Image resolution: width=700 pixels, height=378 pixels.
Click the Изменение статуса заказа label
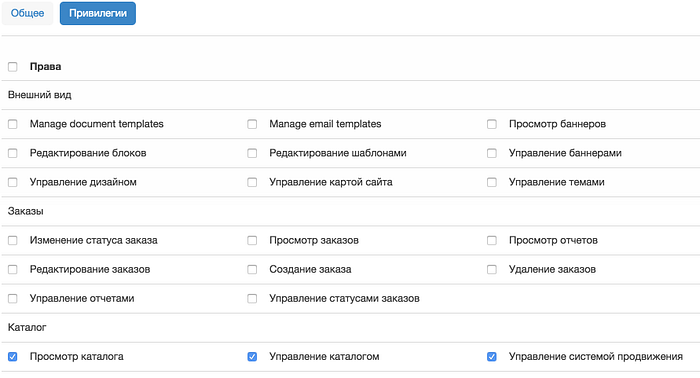coord(94,241)
